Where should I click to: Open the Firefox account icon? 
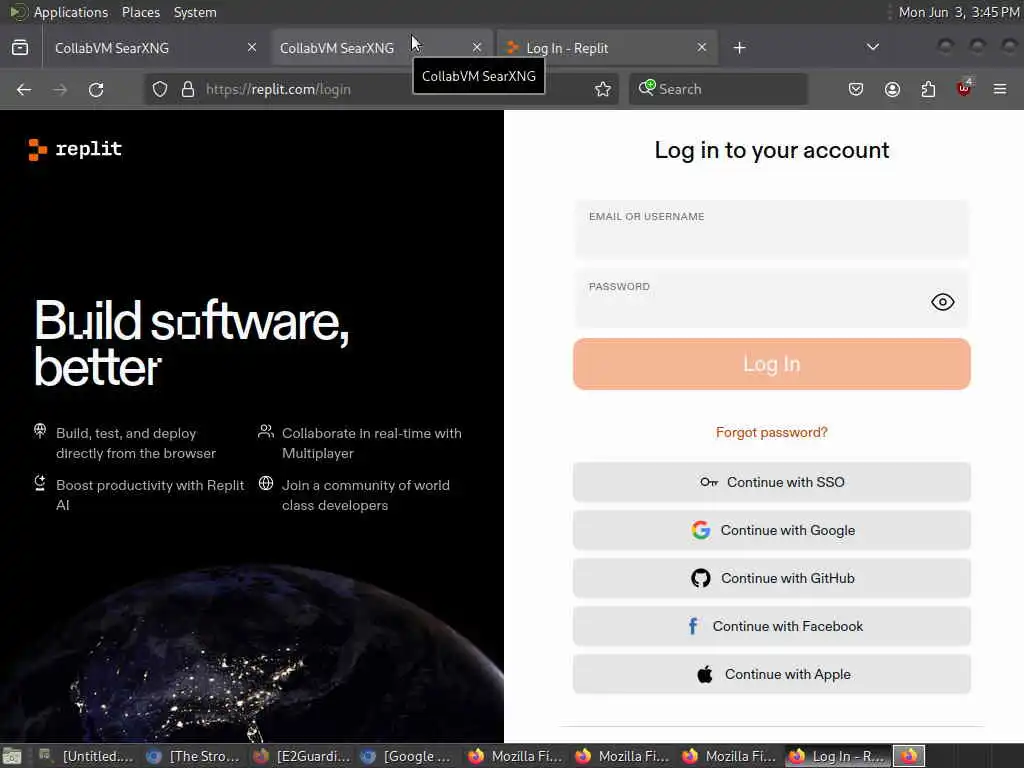coord(892,89)
